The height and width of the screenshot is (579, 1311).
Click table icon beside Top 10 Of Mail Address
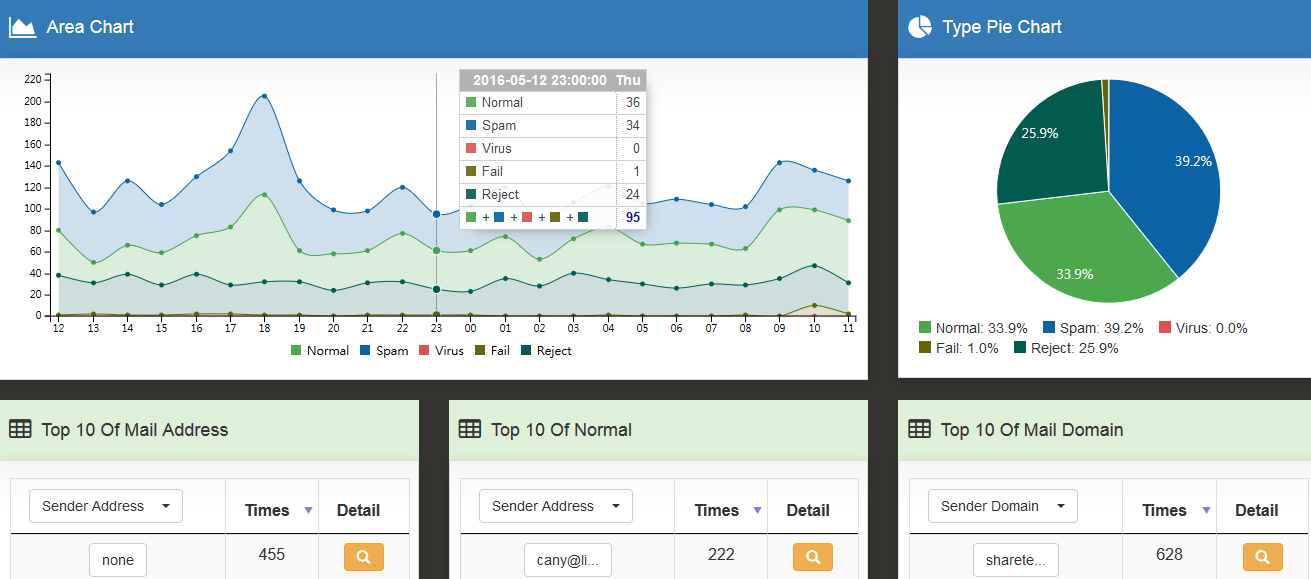[20, 429]
